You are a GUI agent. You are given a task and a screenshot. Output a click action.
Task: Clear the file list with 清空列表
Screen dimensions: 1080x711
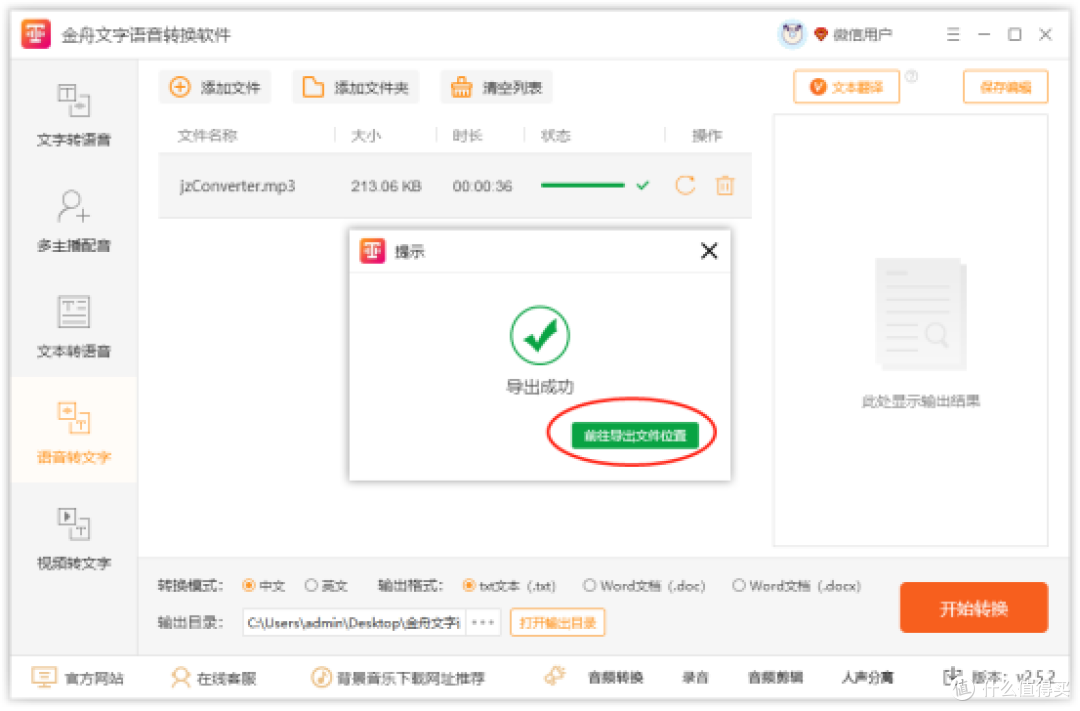pyautogui.click(x=496, y=87)
